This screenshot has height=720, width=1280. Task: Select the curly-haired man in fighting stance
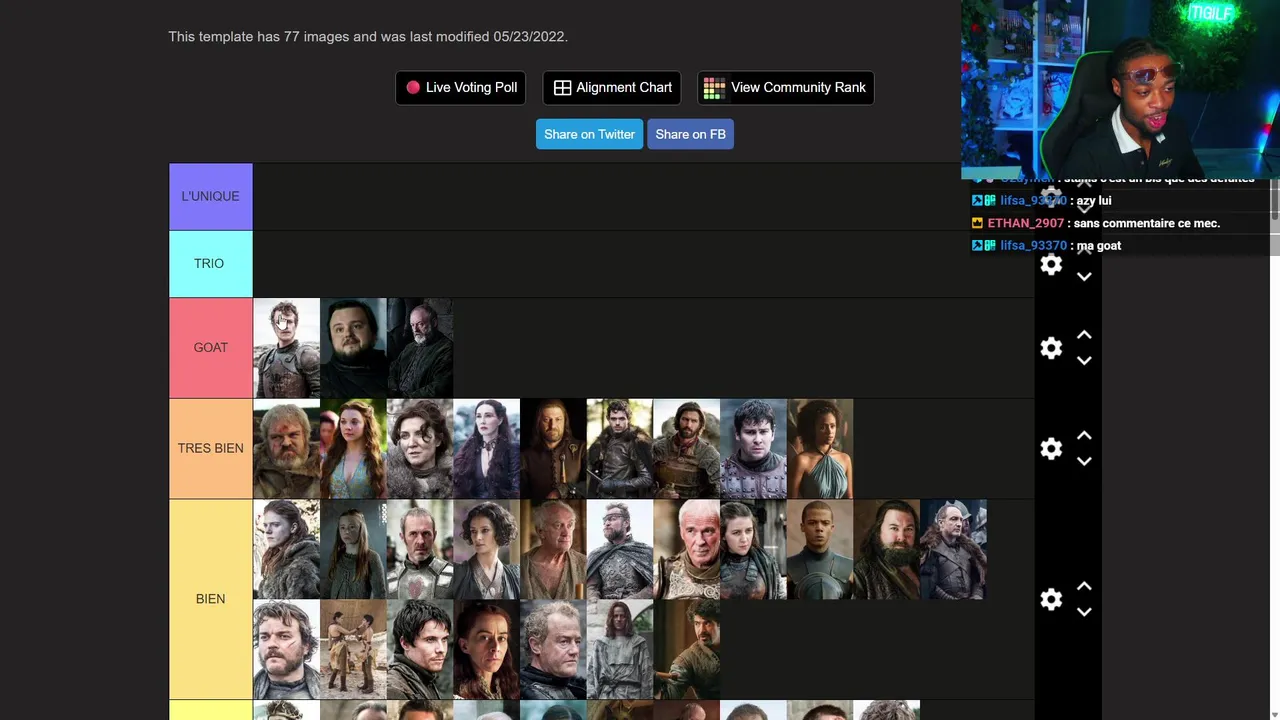pyautogui.click(x=686, y=649)
